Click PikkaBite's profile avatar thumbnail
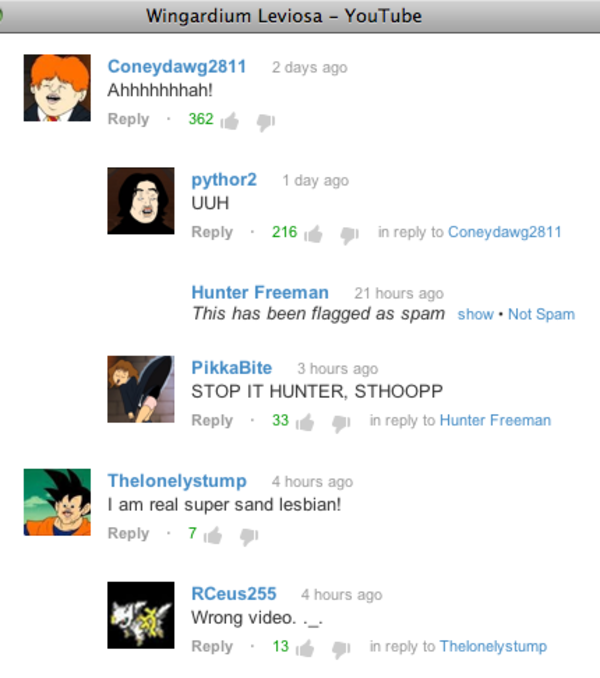The height and width of the screenshot is (678, 600). pos(141,389)
